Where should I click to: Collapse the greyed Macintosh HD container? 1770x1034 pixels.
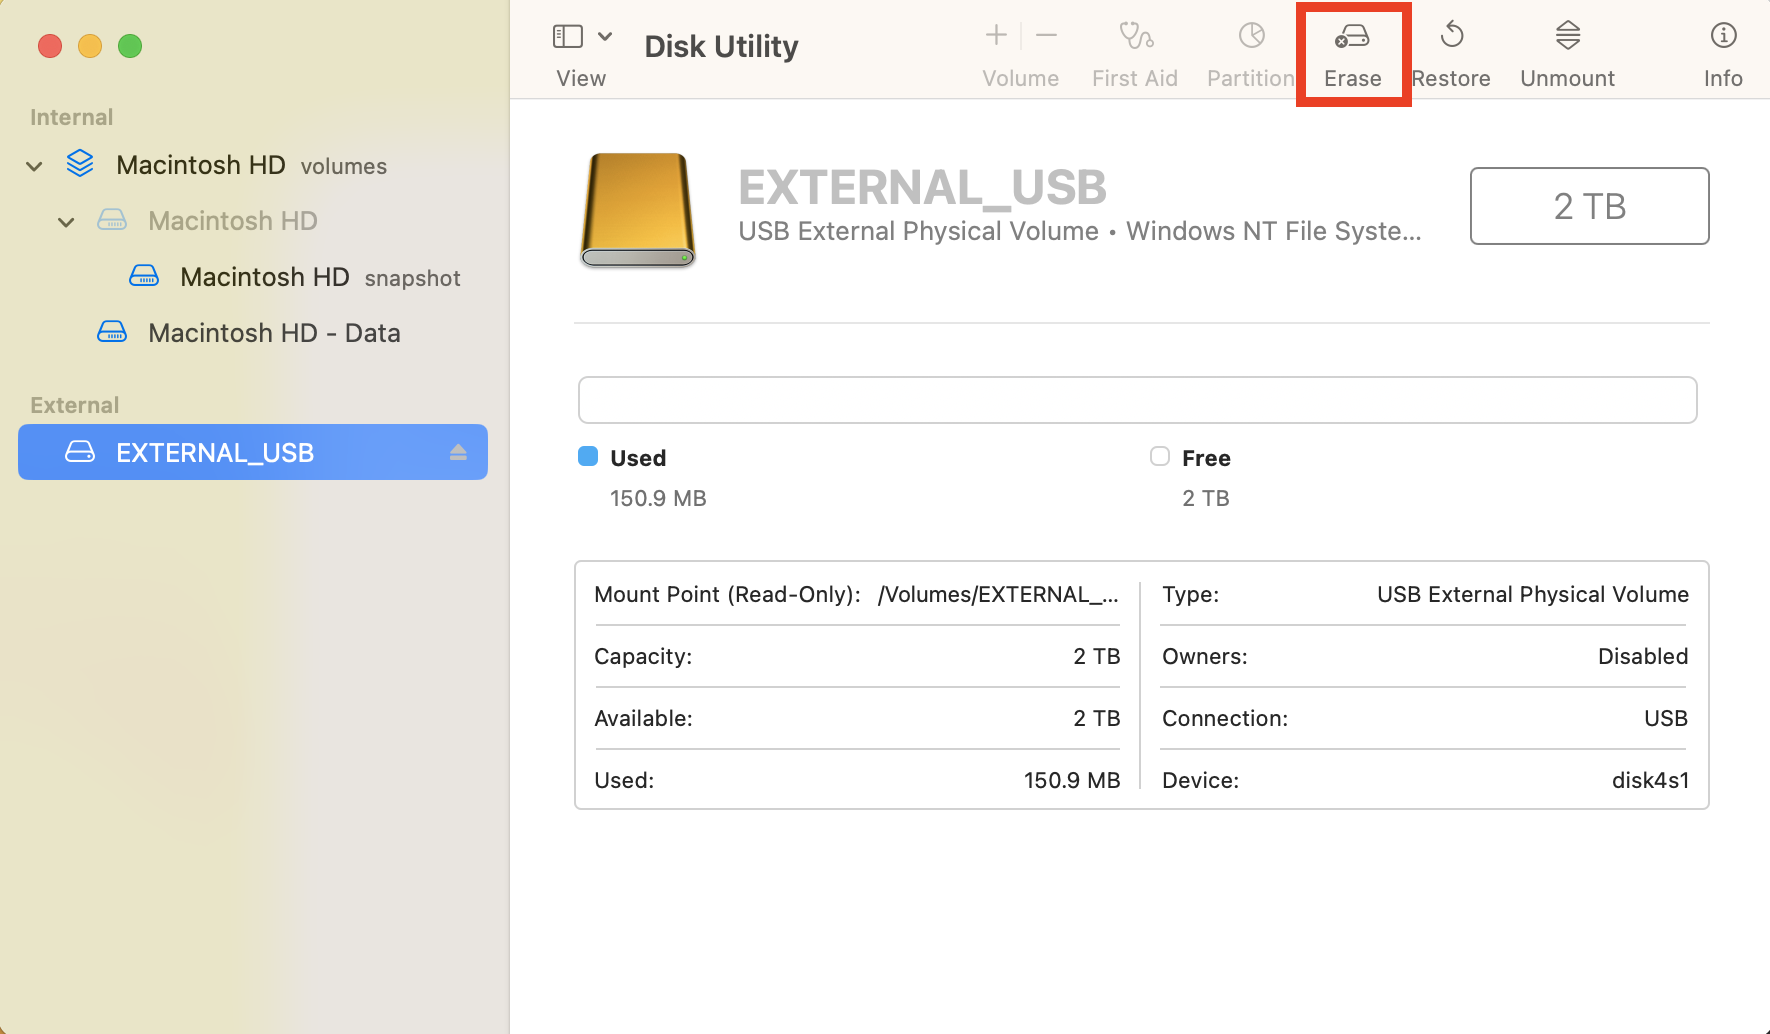66,222
